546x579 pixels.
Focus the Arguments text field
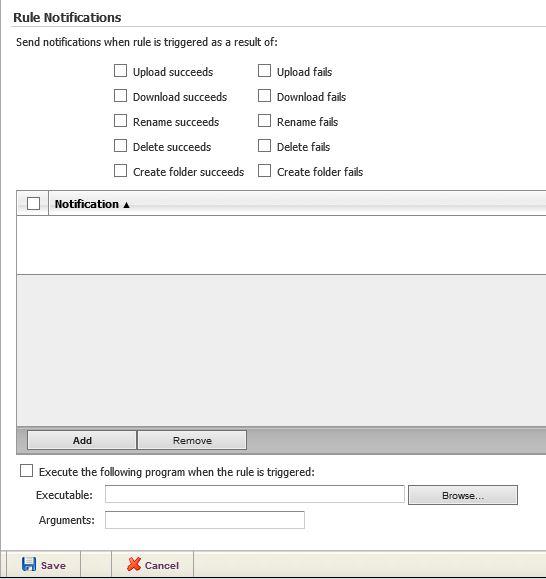pyautogui.click(x=205, y=520)
